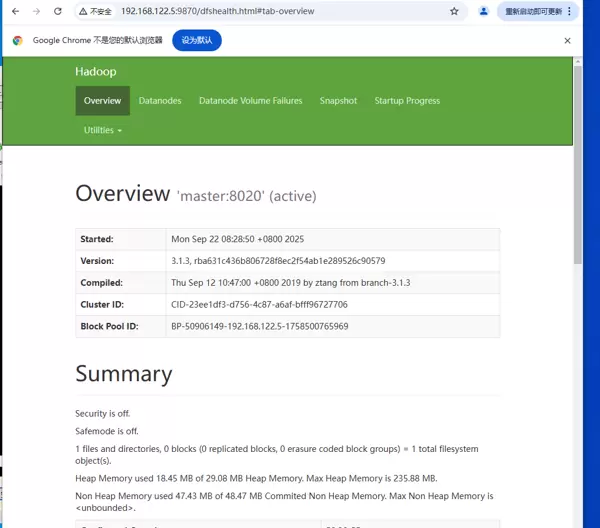Reload the current page

click(58, 11)
